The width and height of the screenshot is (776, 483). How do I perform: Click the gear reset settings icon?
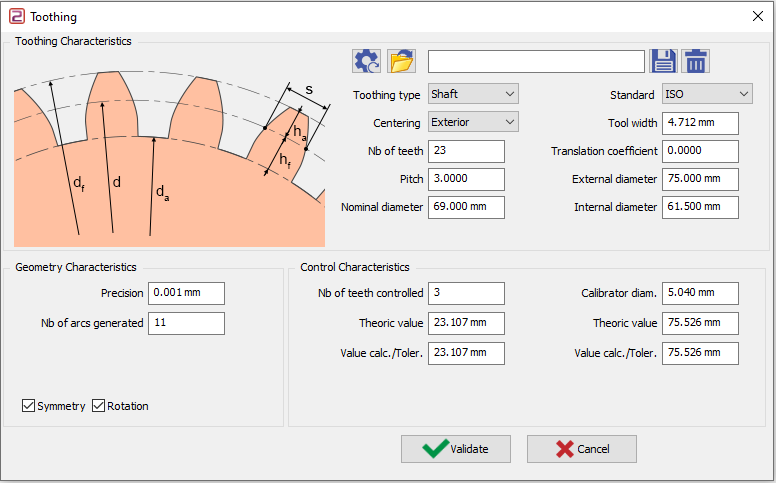pos(367,61)
